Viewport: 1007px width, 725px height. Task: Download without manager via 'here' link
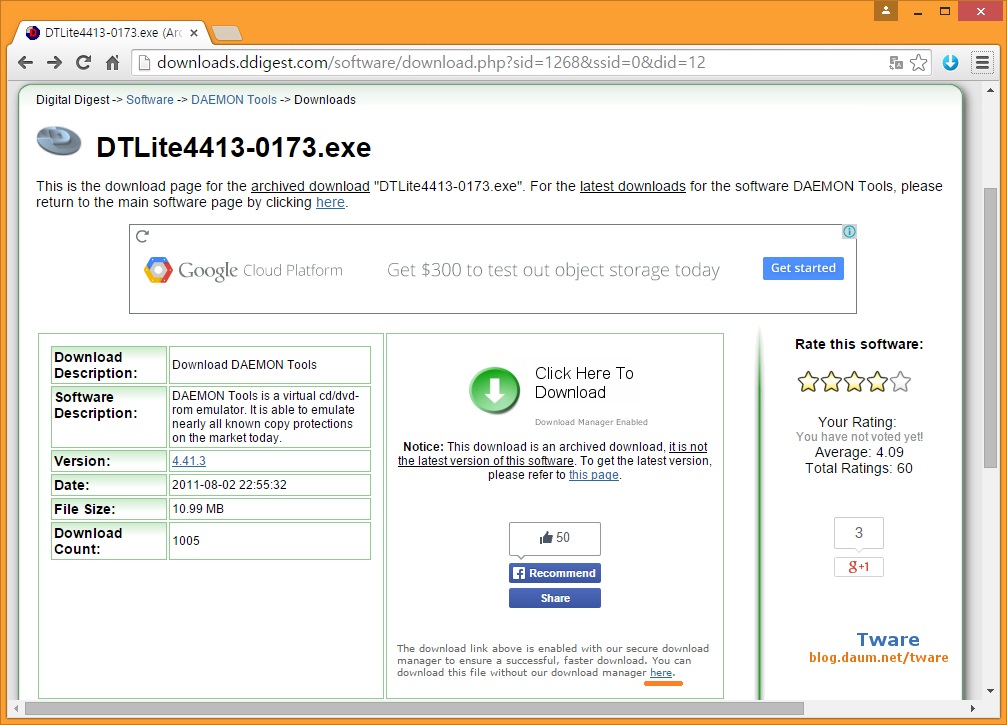(x=661, y=673)
